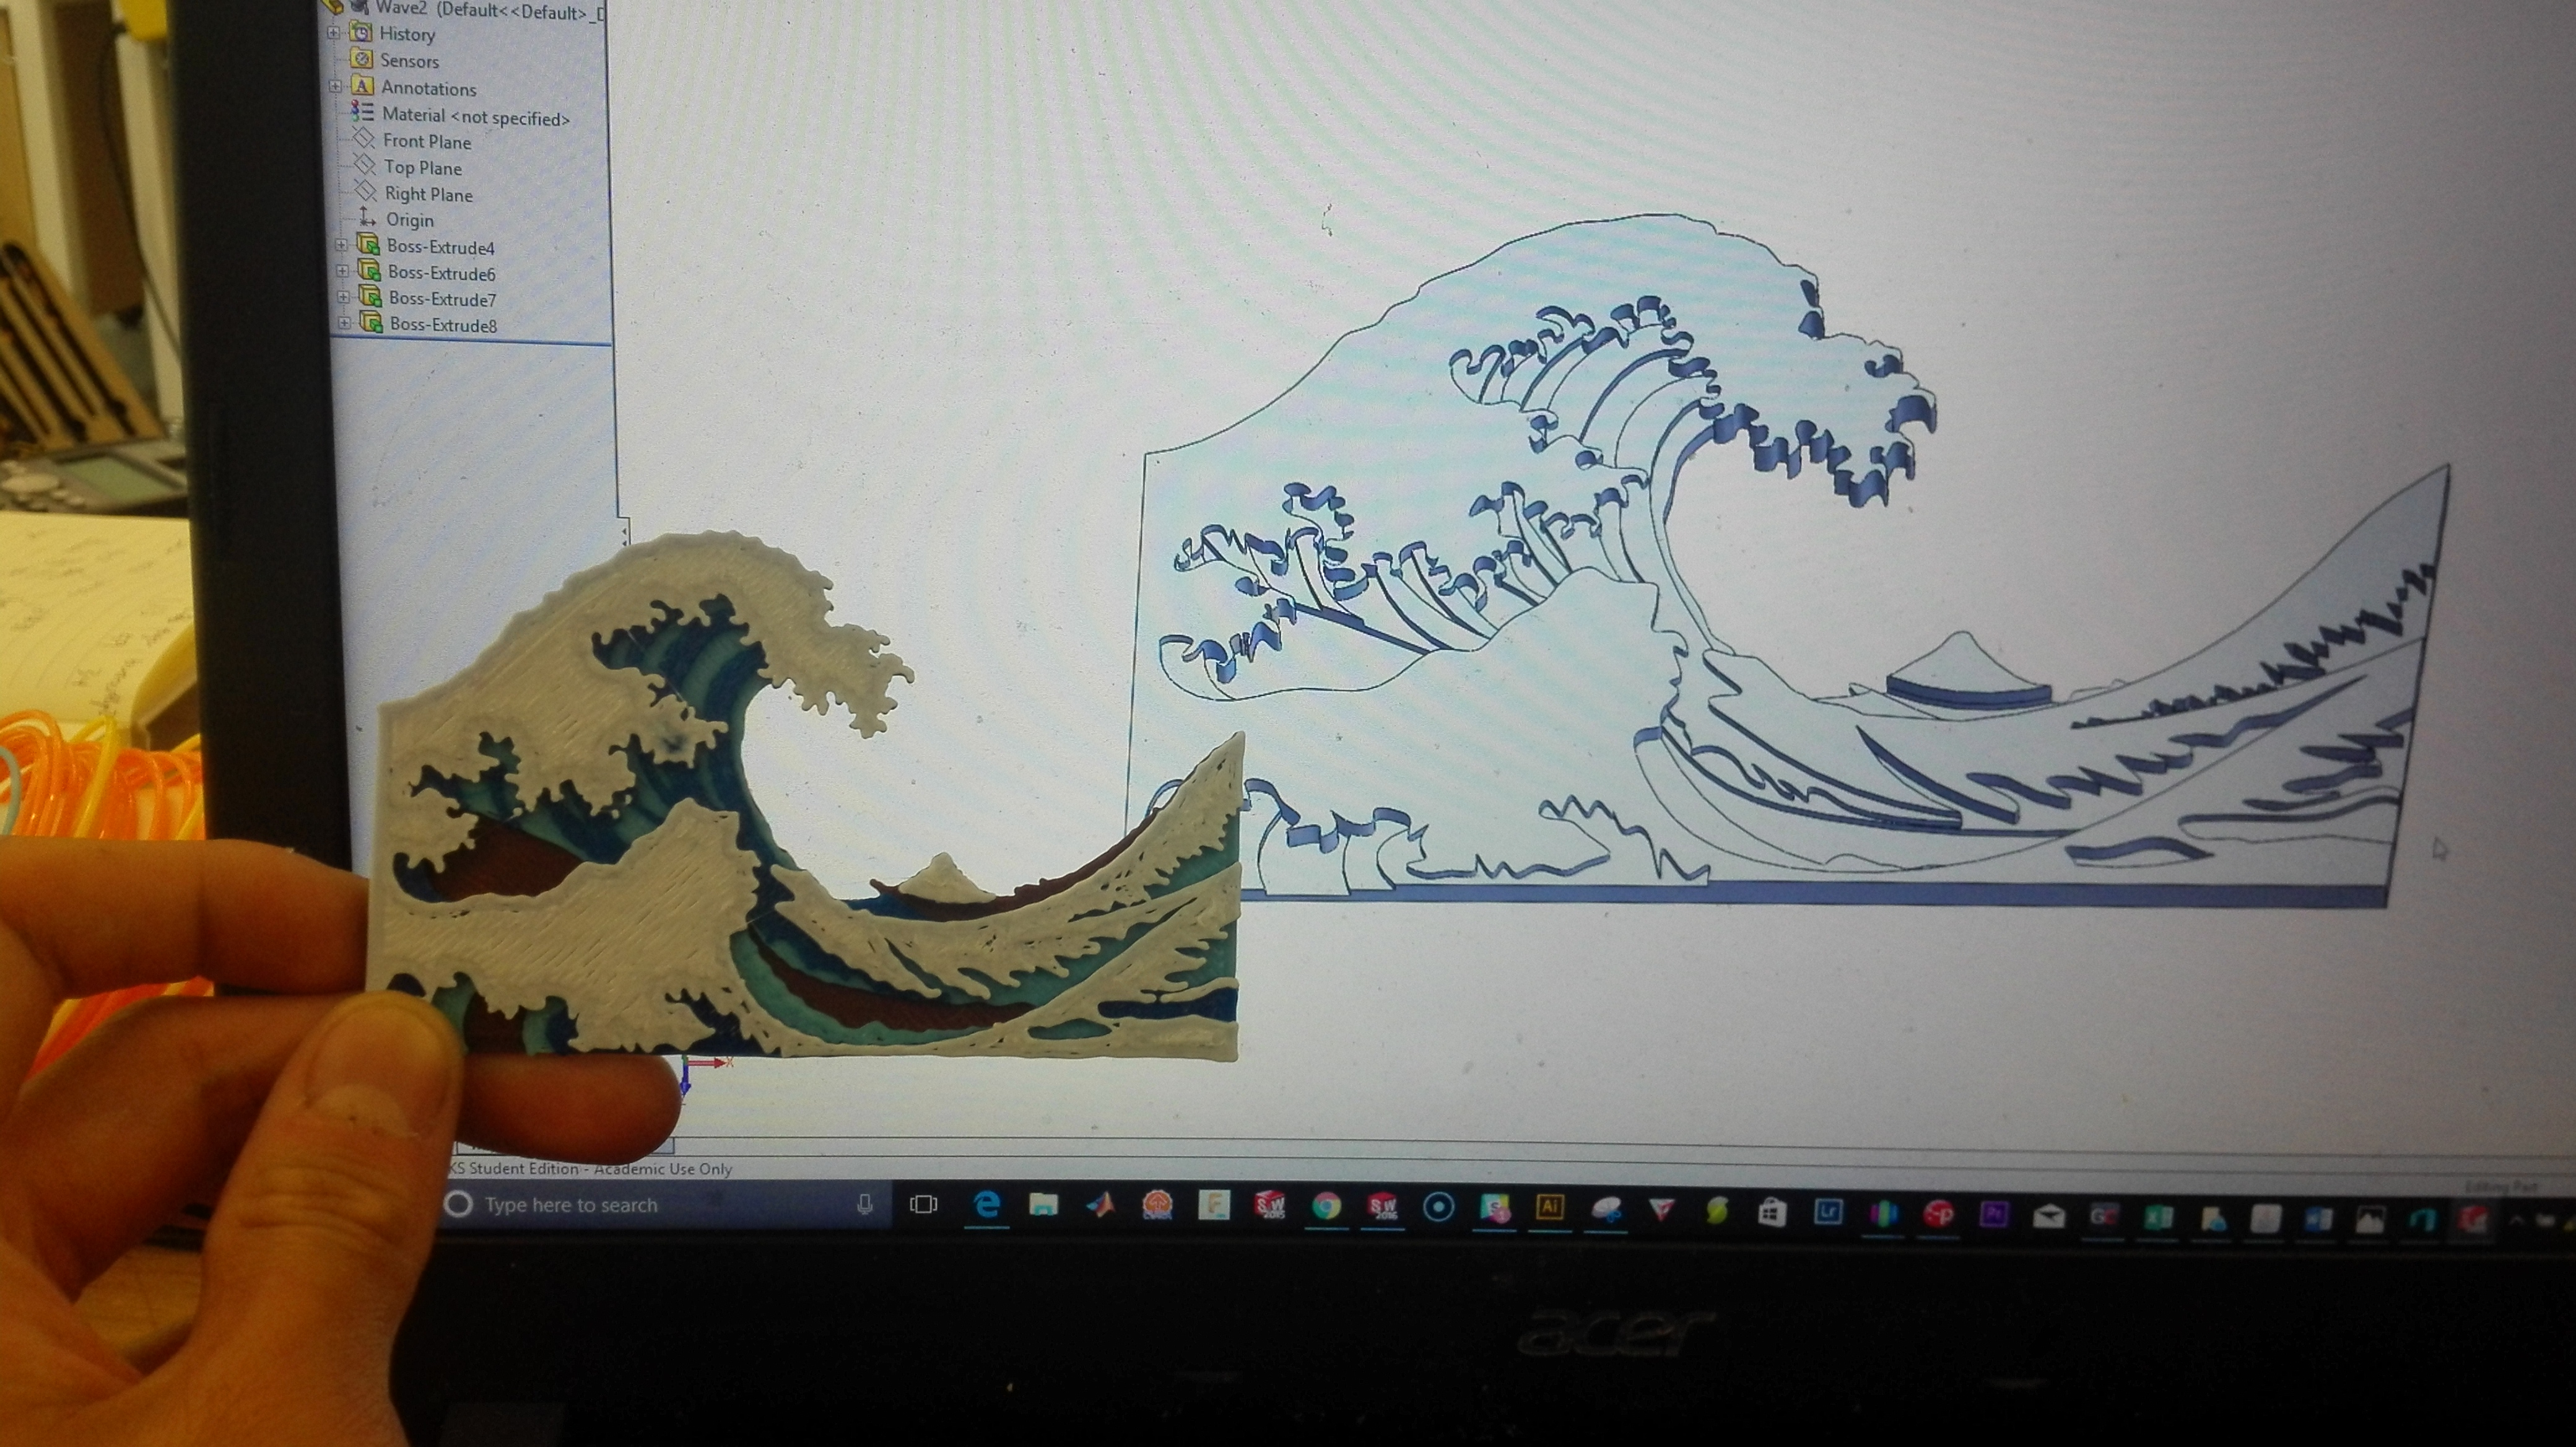This screenshot has height=1447, width=2576.
Task: Switch to SolidWorks 2016 in taskbar
Action: [x=1383, y=1207]
